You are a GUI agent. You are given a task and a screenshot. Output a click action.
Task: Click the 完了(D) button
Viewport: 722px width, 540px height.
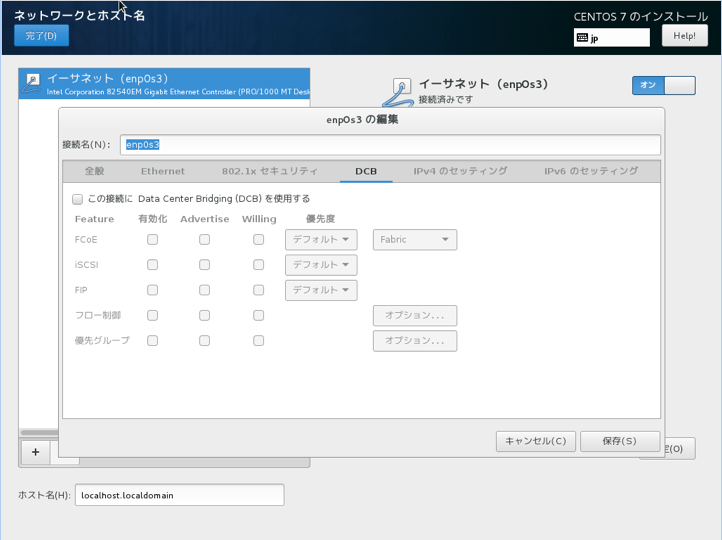[41, 35]
